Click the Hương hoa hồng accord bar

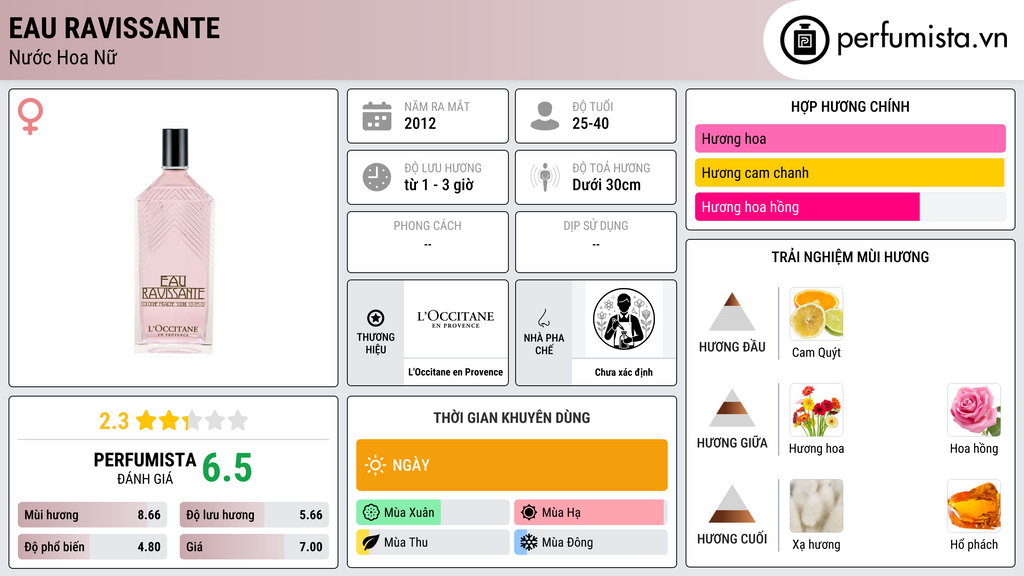click(850, 206)
